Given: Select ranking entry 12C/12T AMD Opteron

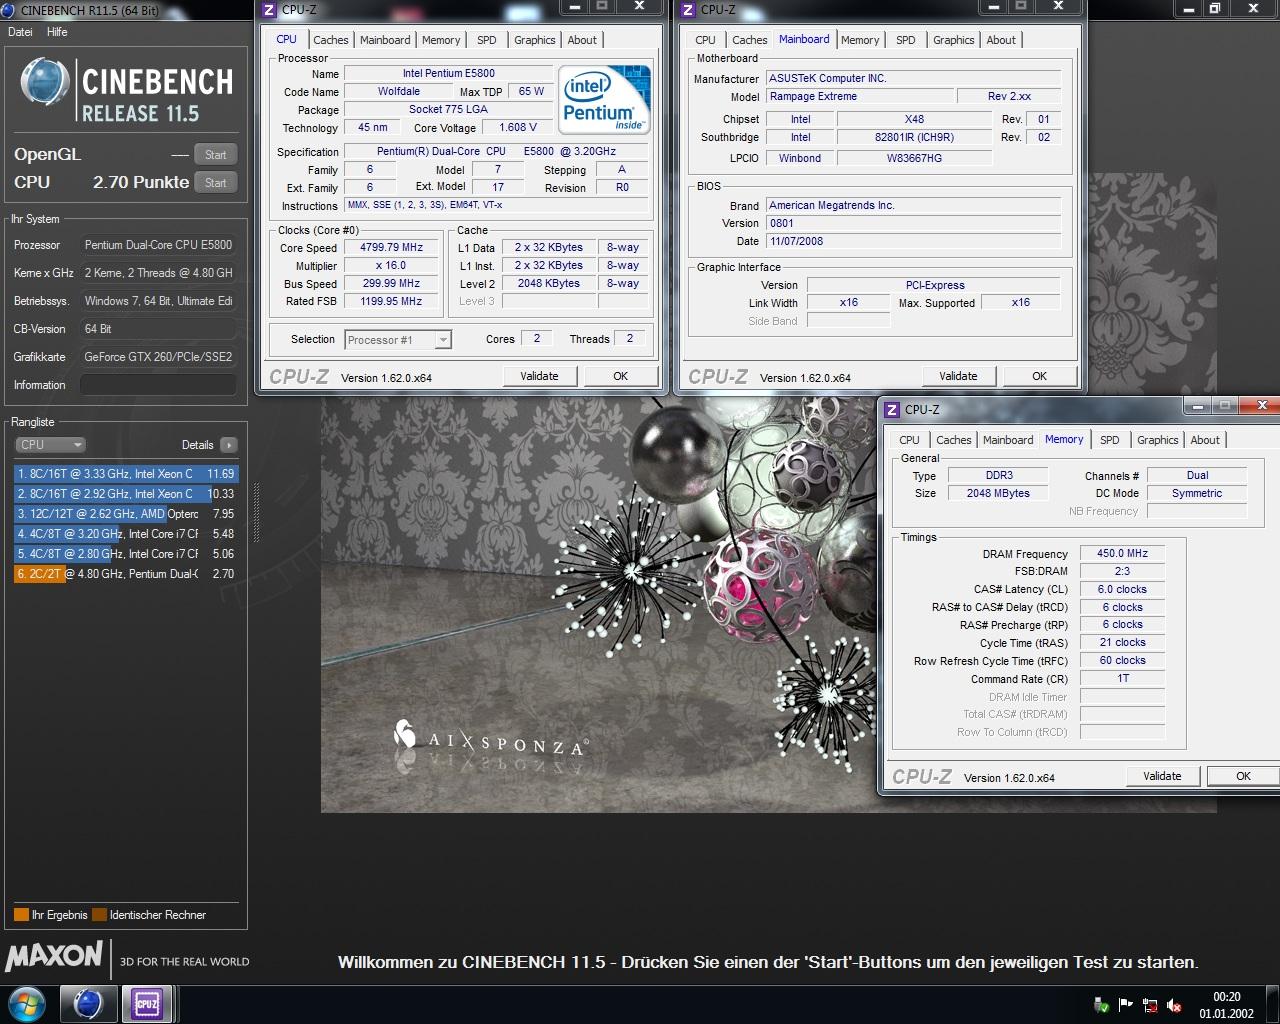Looking at the screenshot, I should (x=125, y=514).
